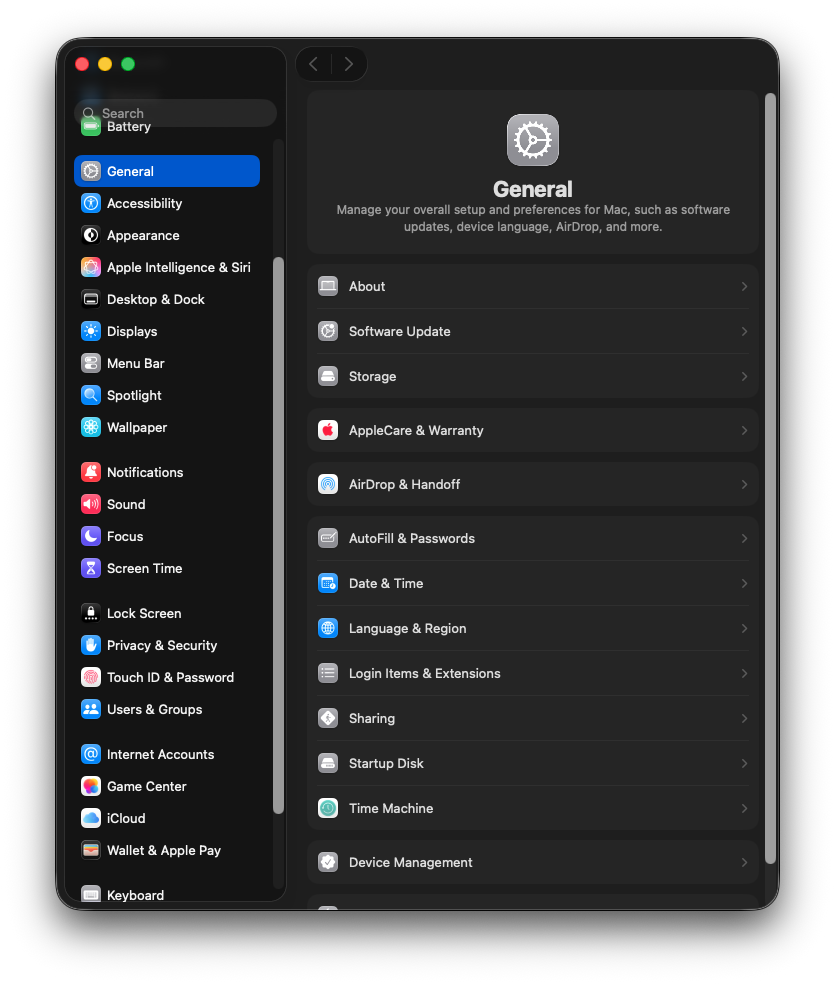
Task: Select Wallpaper in the sidebar
Action: [x=167, y=427]
